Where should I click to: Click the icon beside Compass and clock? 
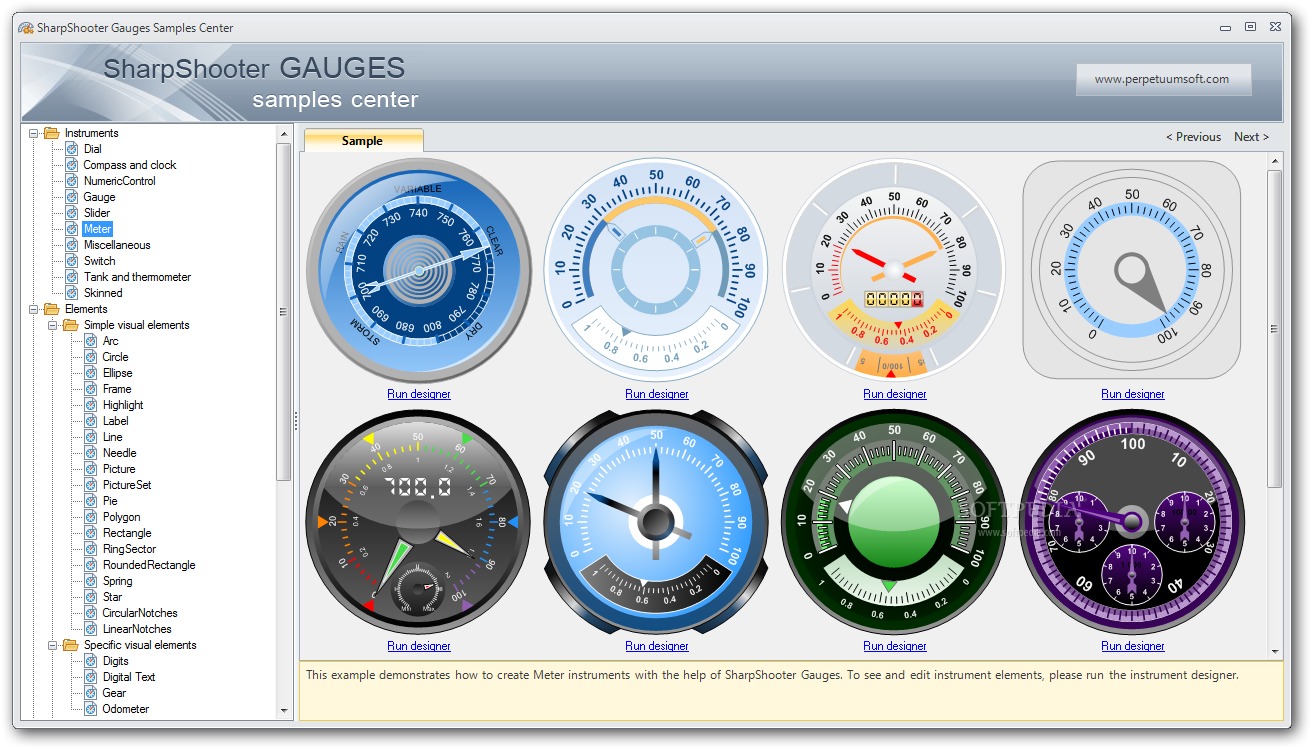point(72,165)
